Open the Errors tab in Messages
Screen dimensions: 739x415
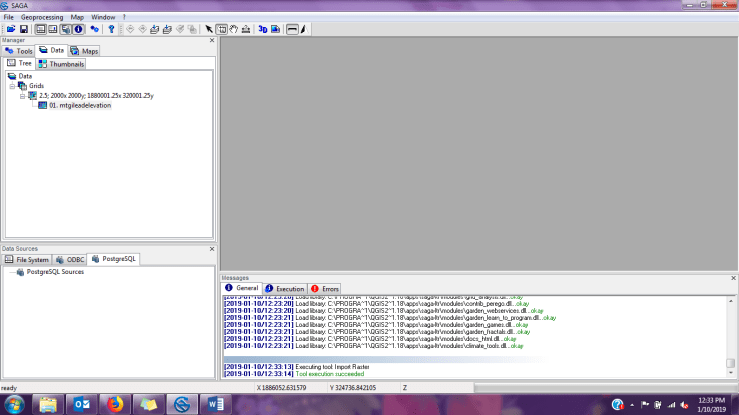coord(325,288)
